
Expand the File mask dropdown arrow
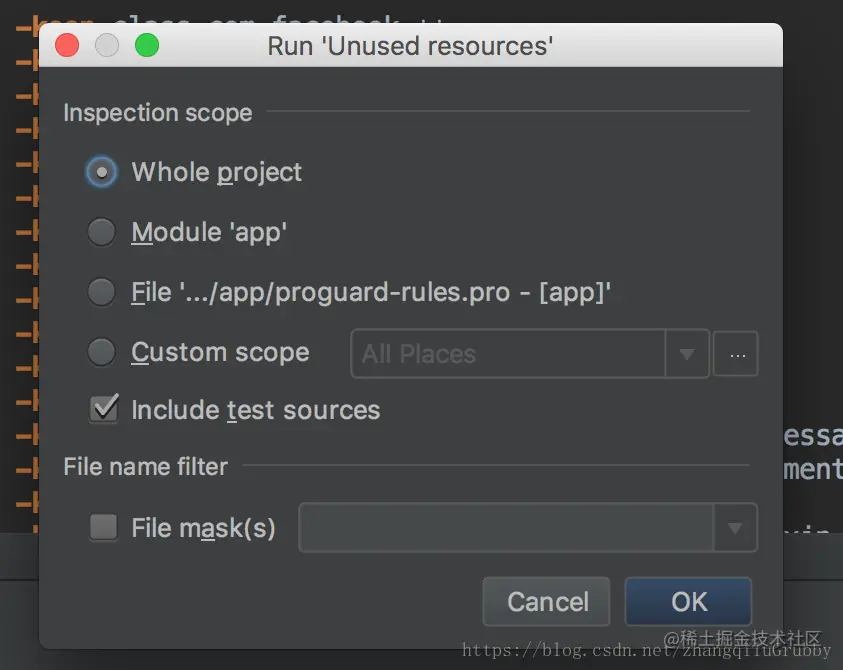click(x=735, y=528)
